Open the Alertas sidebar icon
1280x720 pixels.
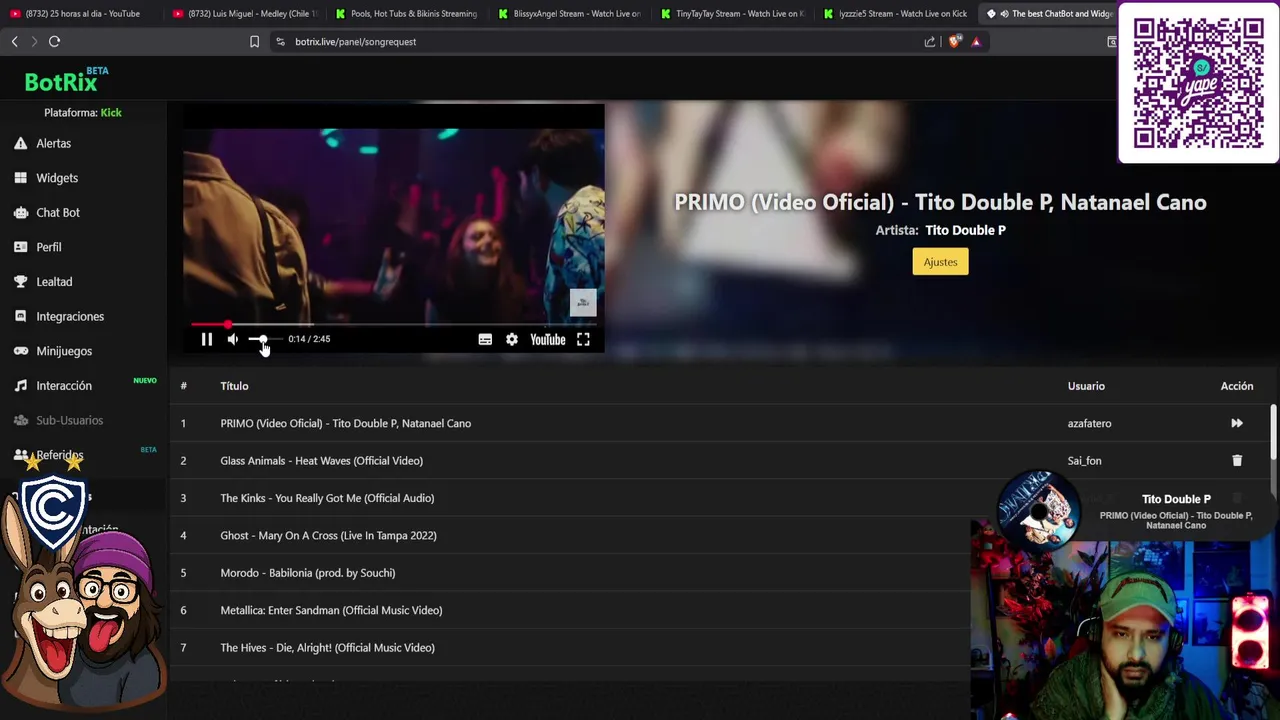(20, 143)
